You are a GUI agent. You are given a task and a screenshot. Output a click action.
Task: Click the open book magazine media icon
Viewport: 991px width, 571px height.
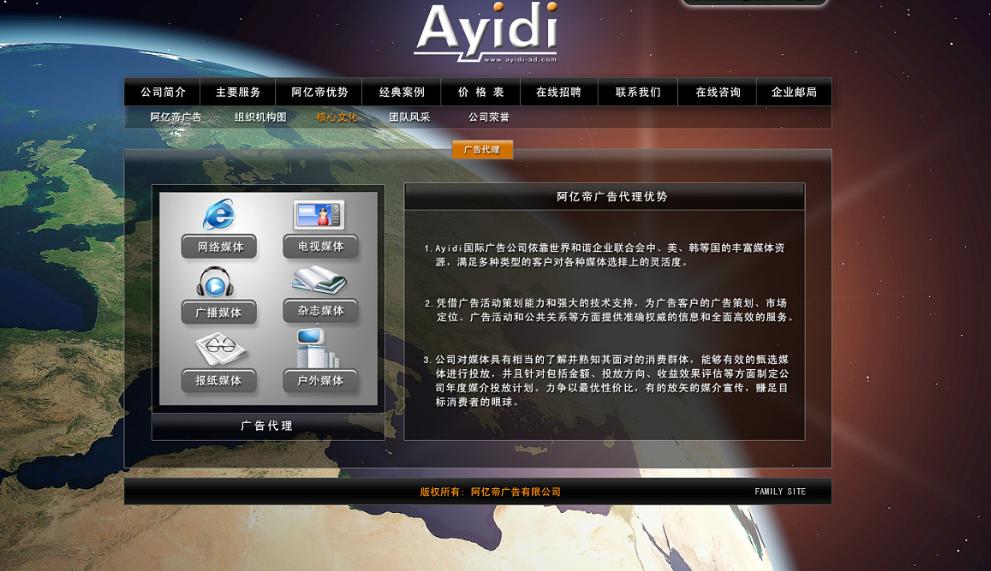click(319, 280)
